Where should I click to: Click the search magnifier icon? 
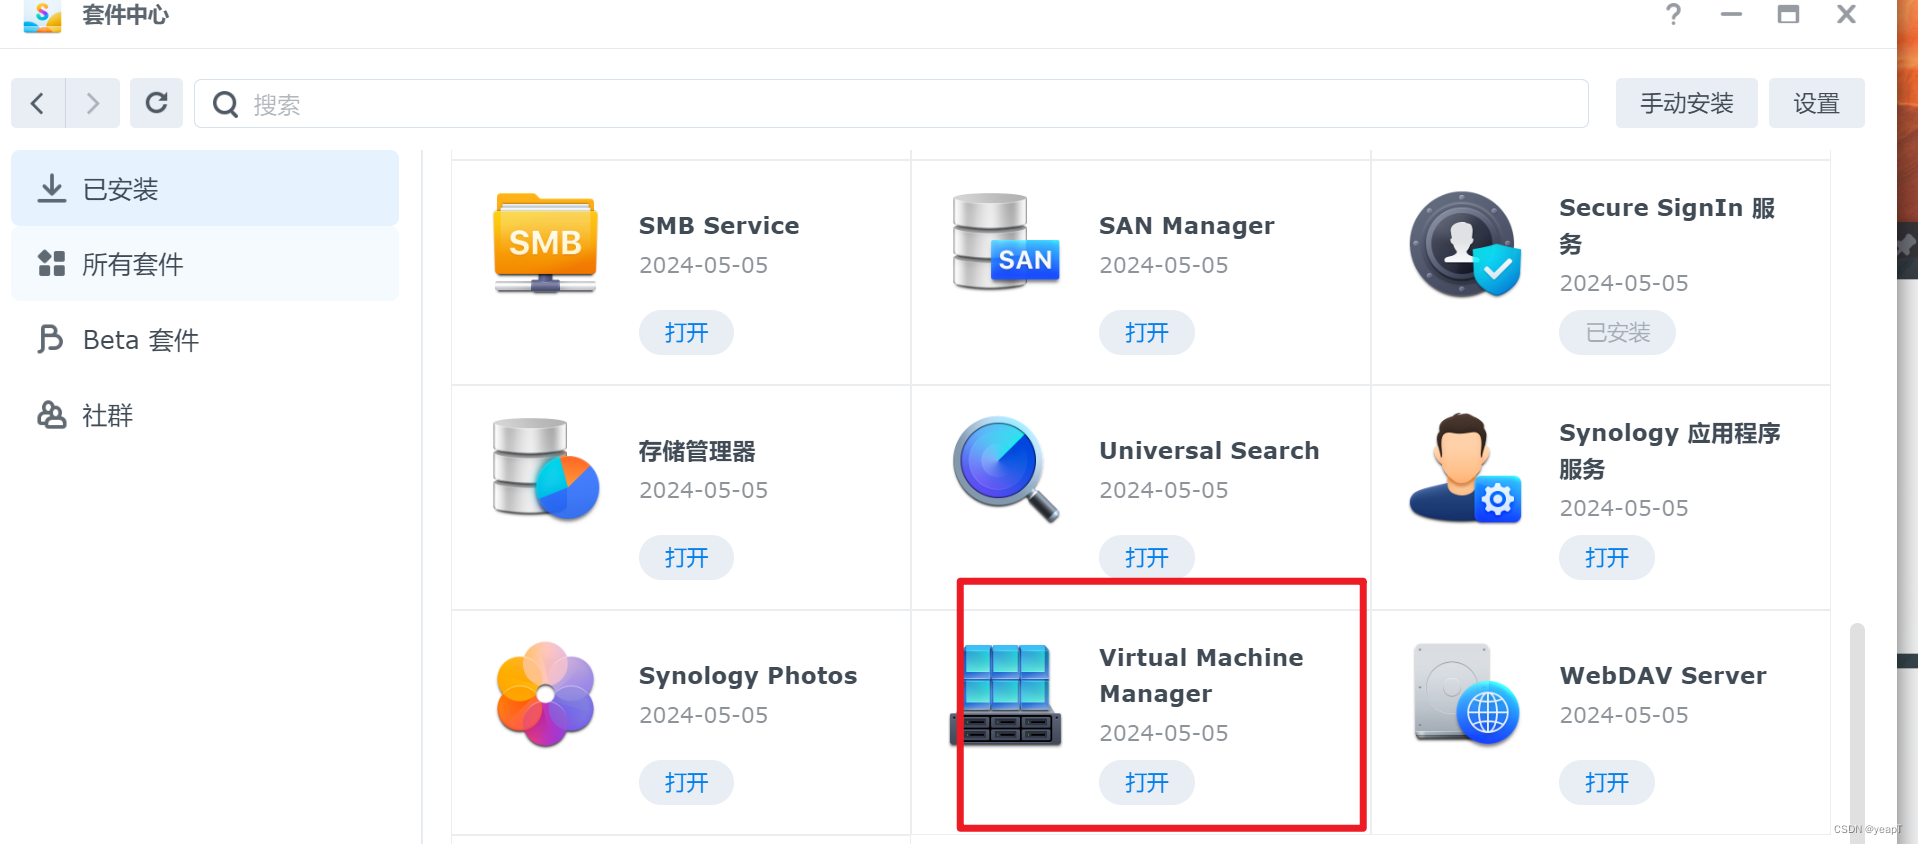click(225, 104)
